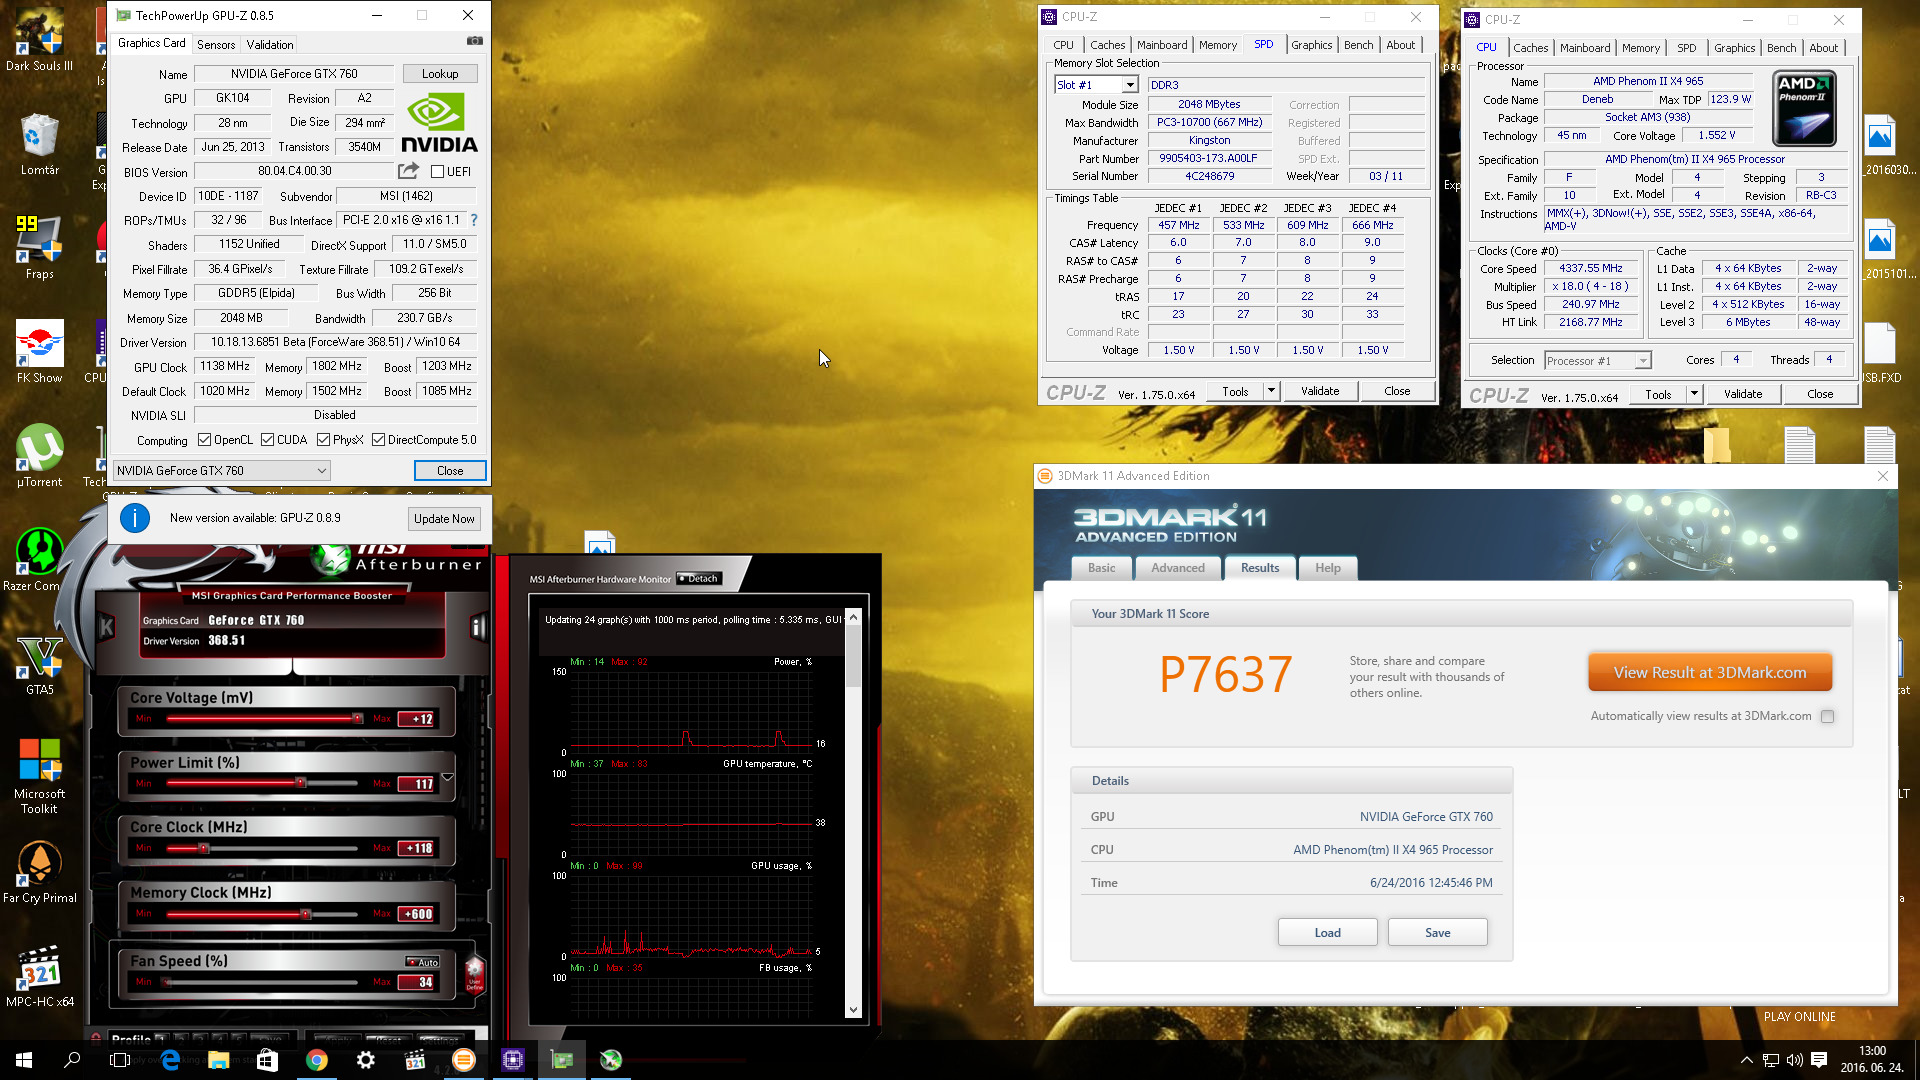Open the bus interface help question mark
The width and height of the screenshot is (1920, 1080).
(474, 220)
